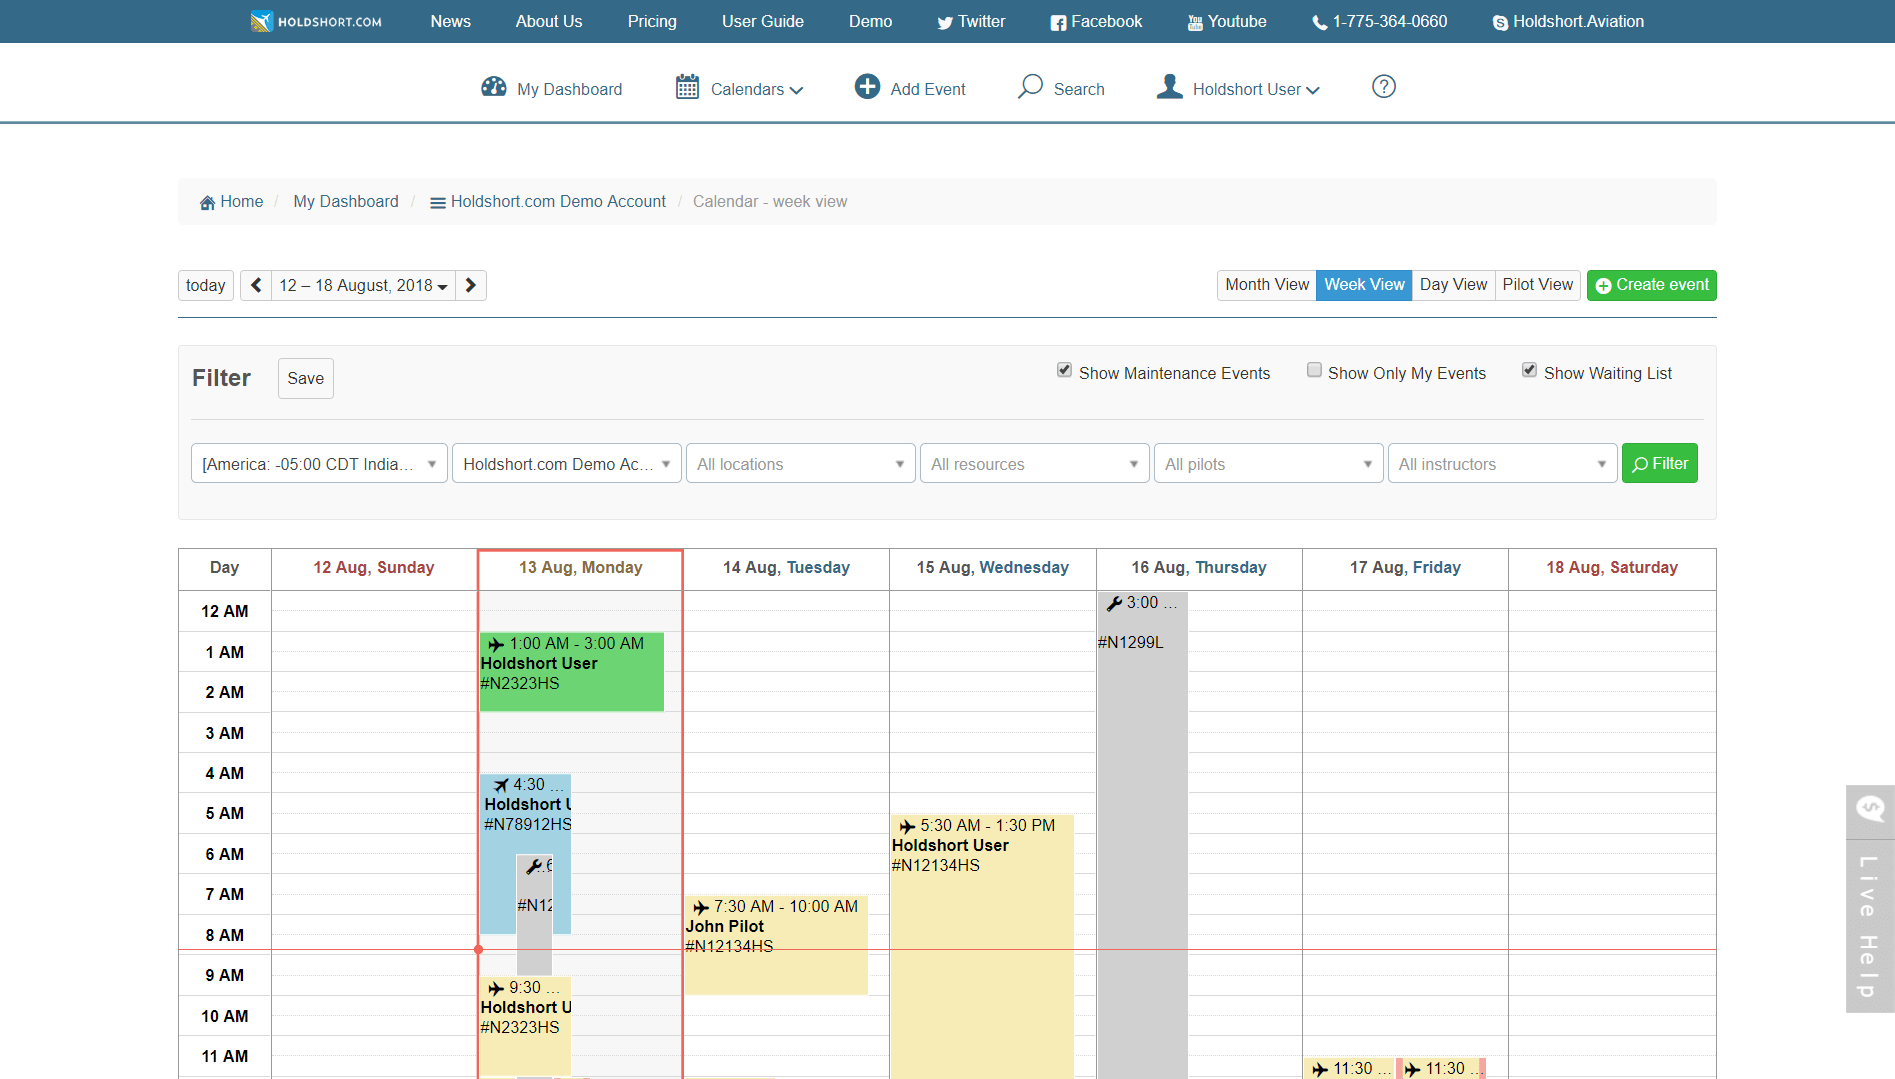Screen dimensions: 1895x1079
Task: Disable Show Maintenance Events
Action: (x=1064, y=369)
